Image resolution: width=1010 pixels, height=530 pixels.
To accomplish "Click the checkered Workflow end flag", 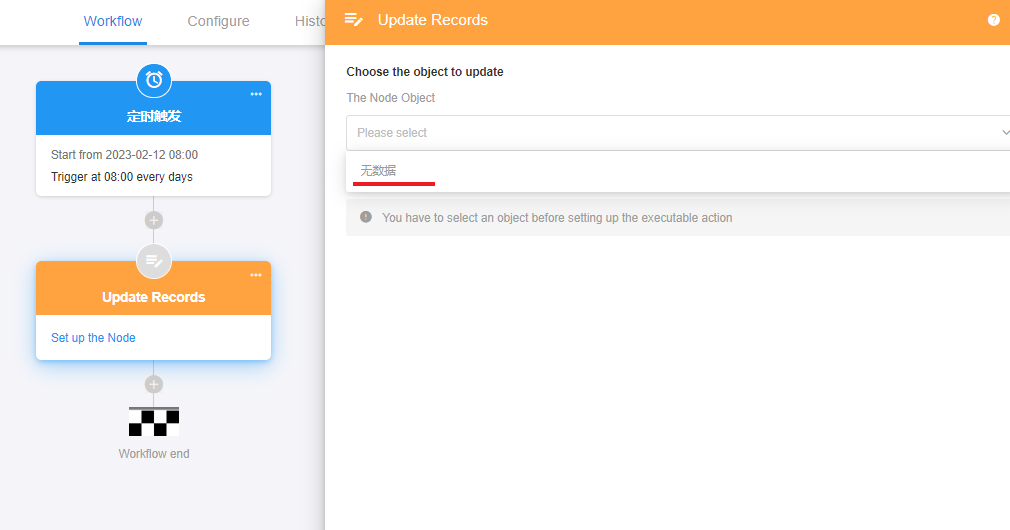I will click(x=154, y=421).
